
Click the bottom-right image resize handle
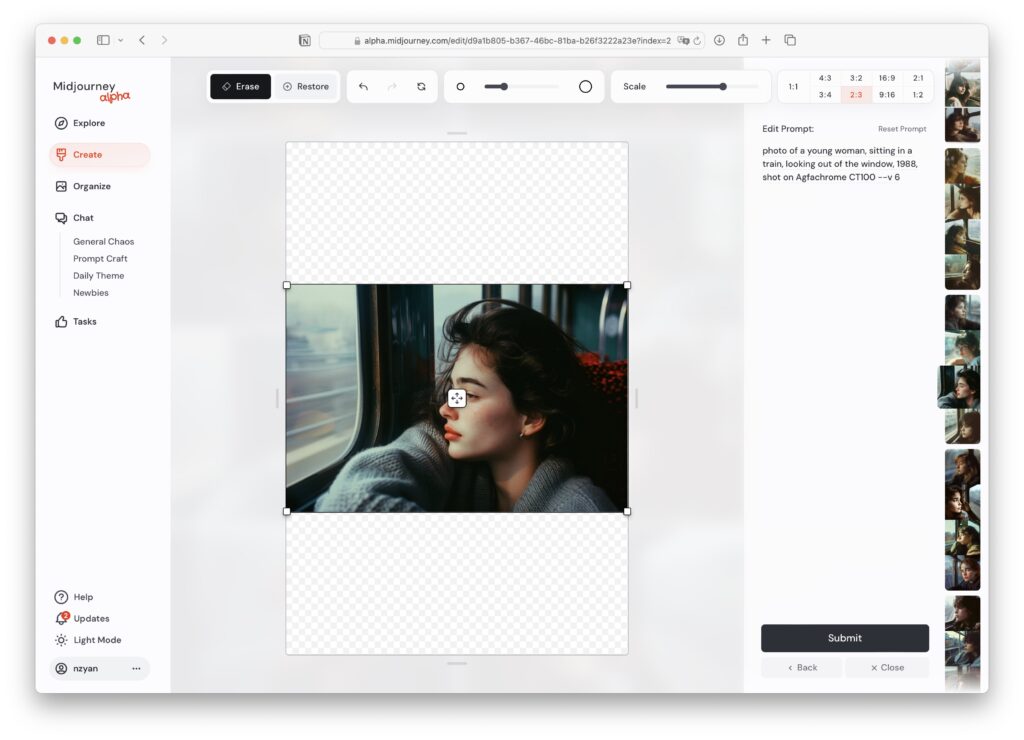tap(628, 511)
